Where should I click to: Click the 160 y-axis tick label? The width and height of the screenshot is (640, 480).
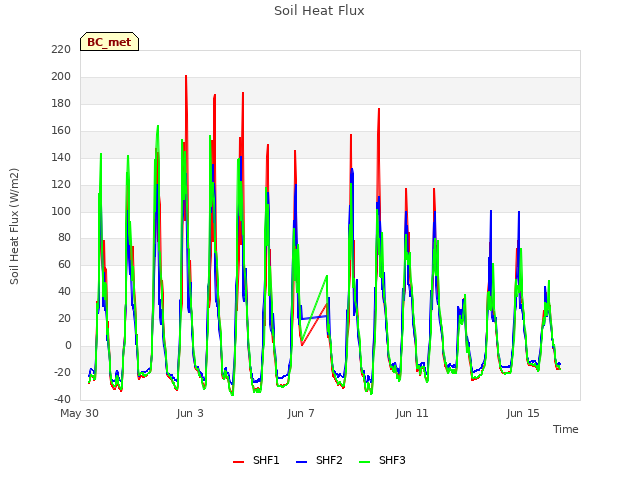[x=61, y=131]
